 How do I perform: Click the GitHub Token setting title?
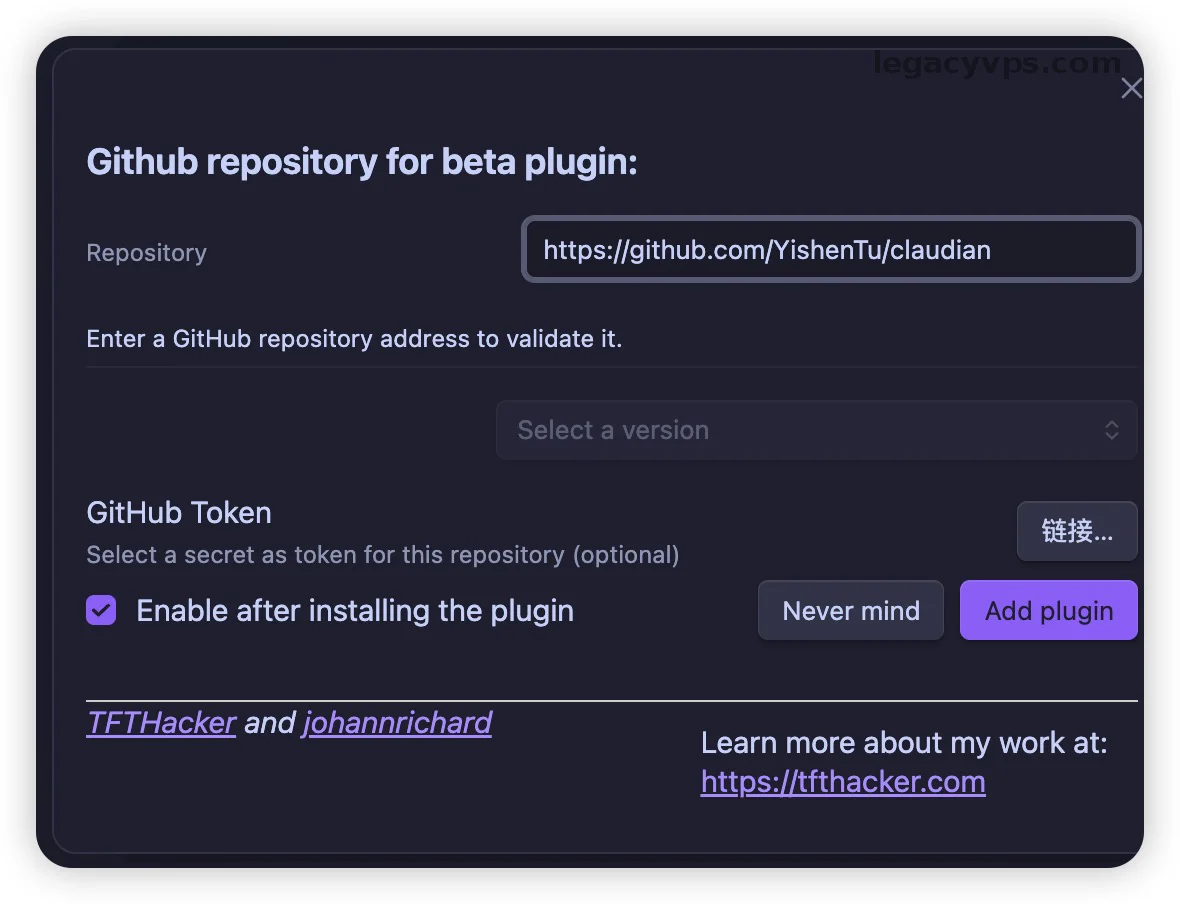pos(179,513)
